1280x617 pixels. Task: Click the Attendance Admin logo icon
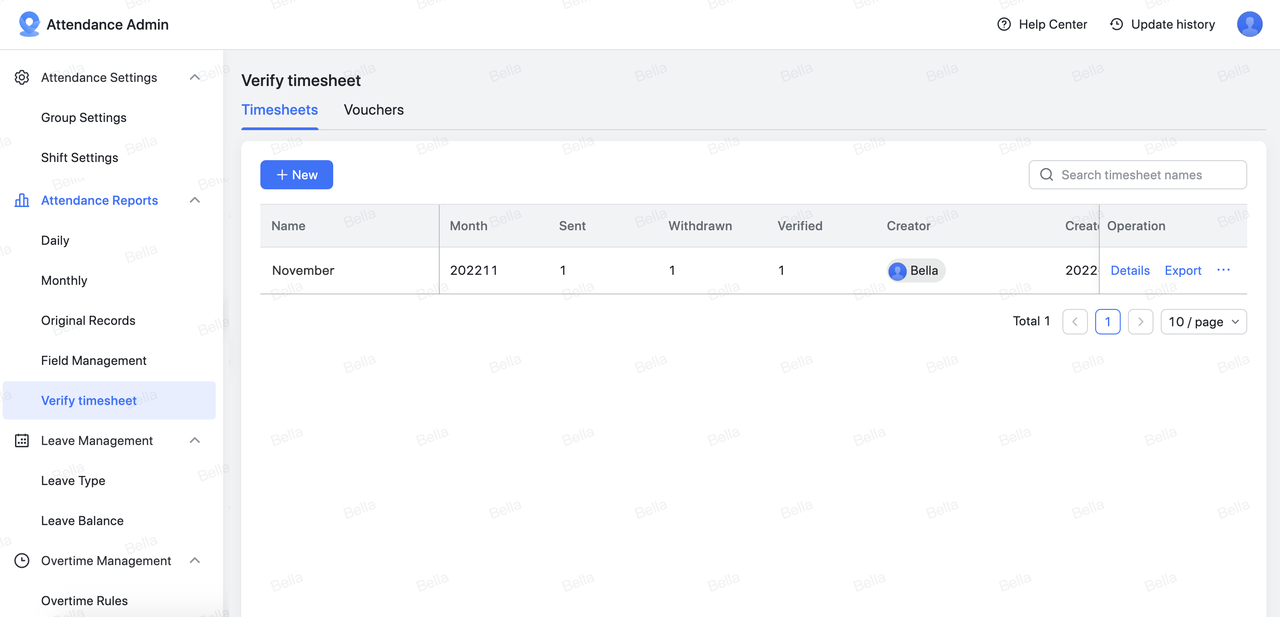tap(29, 24)
